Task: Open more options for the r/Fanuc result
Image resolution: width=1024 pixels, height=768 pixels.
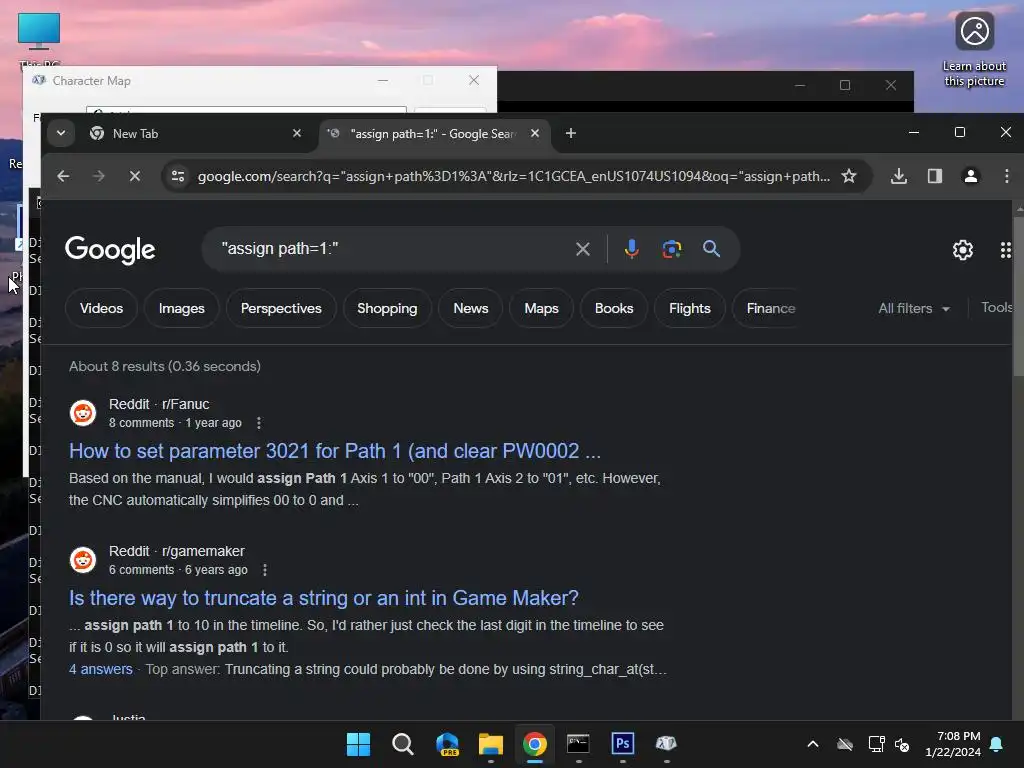Action: [x=259, y=423]
